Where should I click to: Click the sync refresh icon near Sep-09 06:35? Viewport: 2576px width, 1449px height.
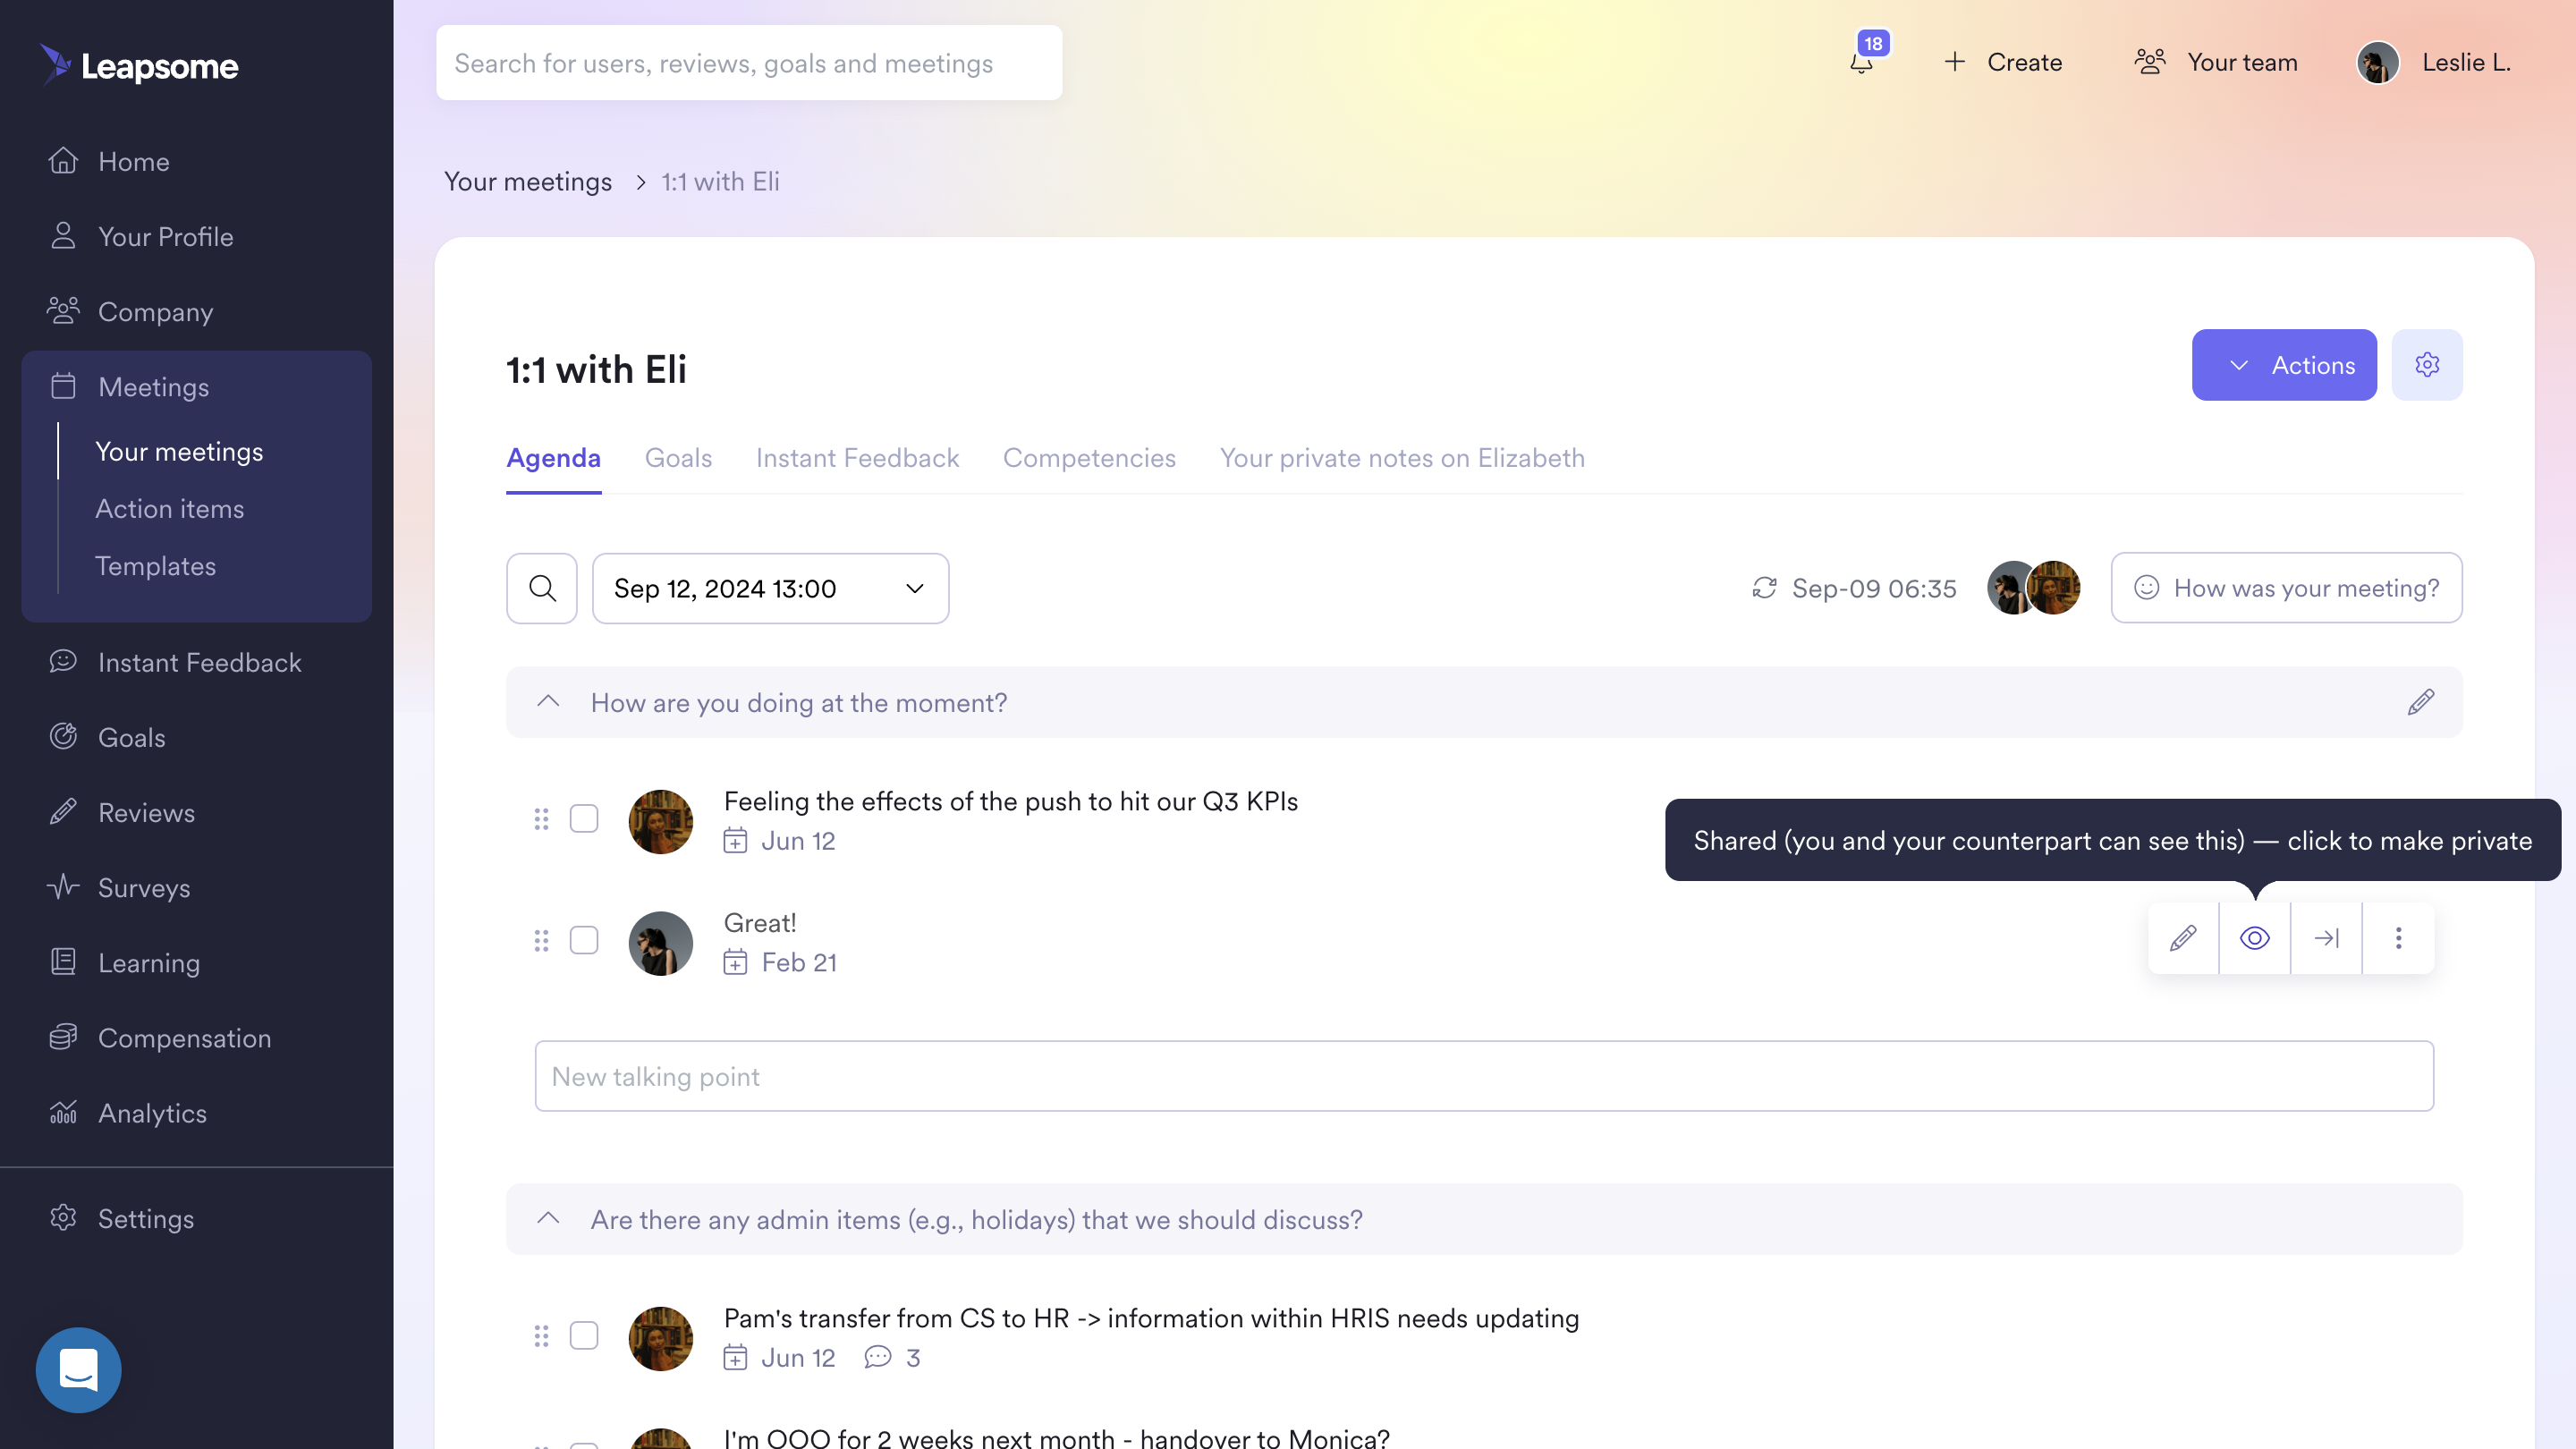(x=1765, y=588)
